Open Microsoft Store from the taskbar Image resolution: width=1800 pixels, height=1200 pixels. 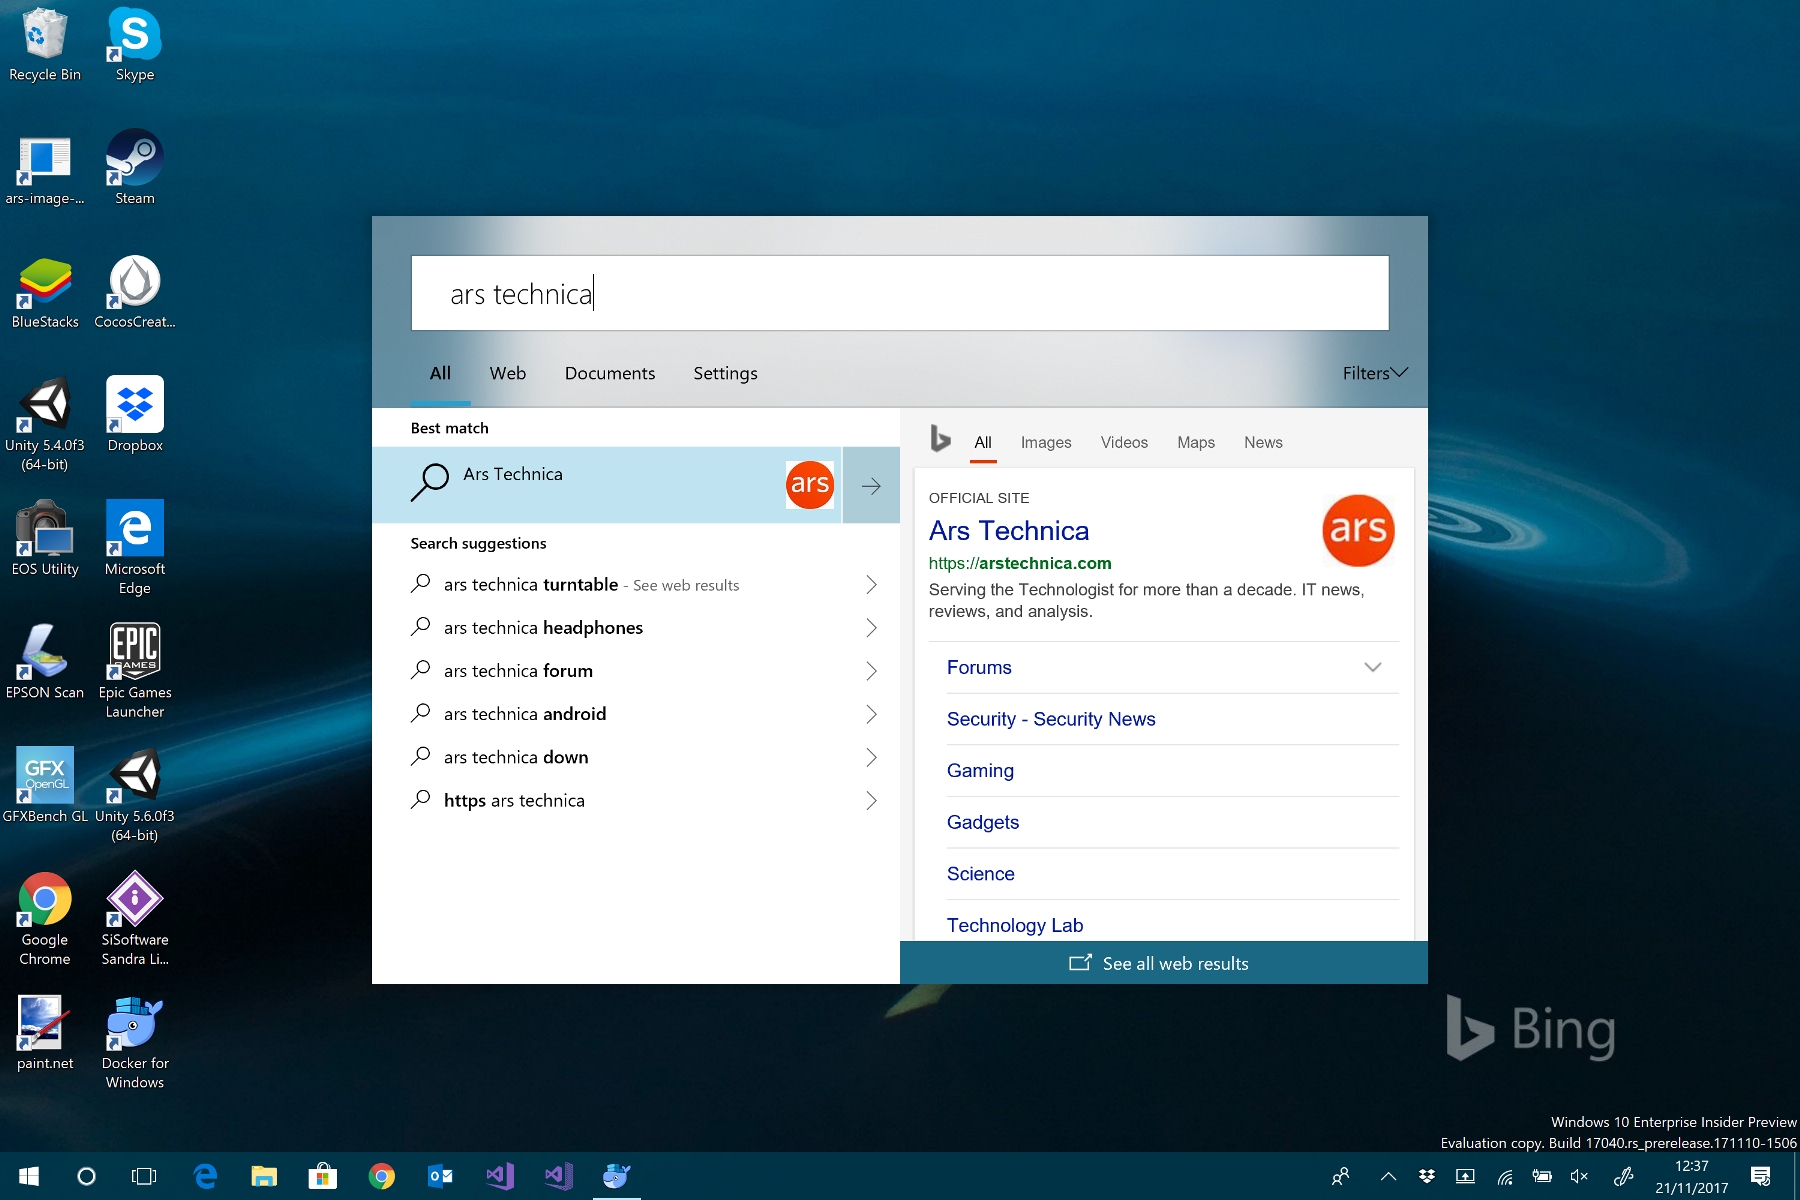[321, 1176]
